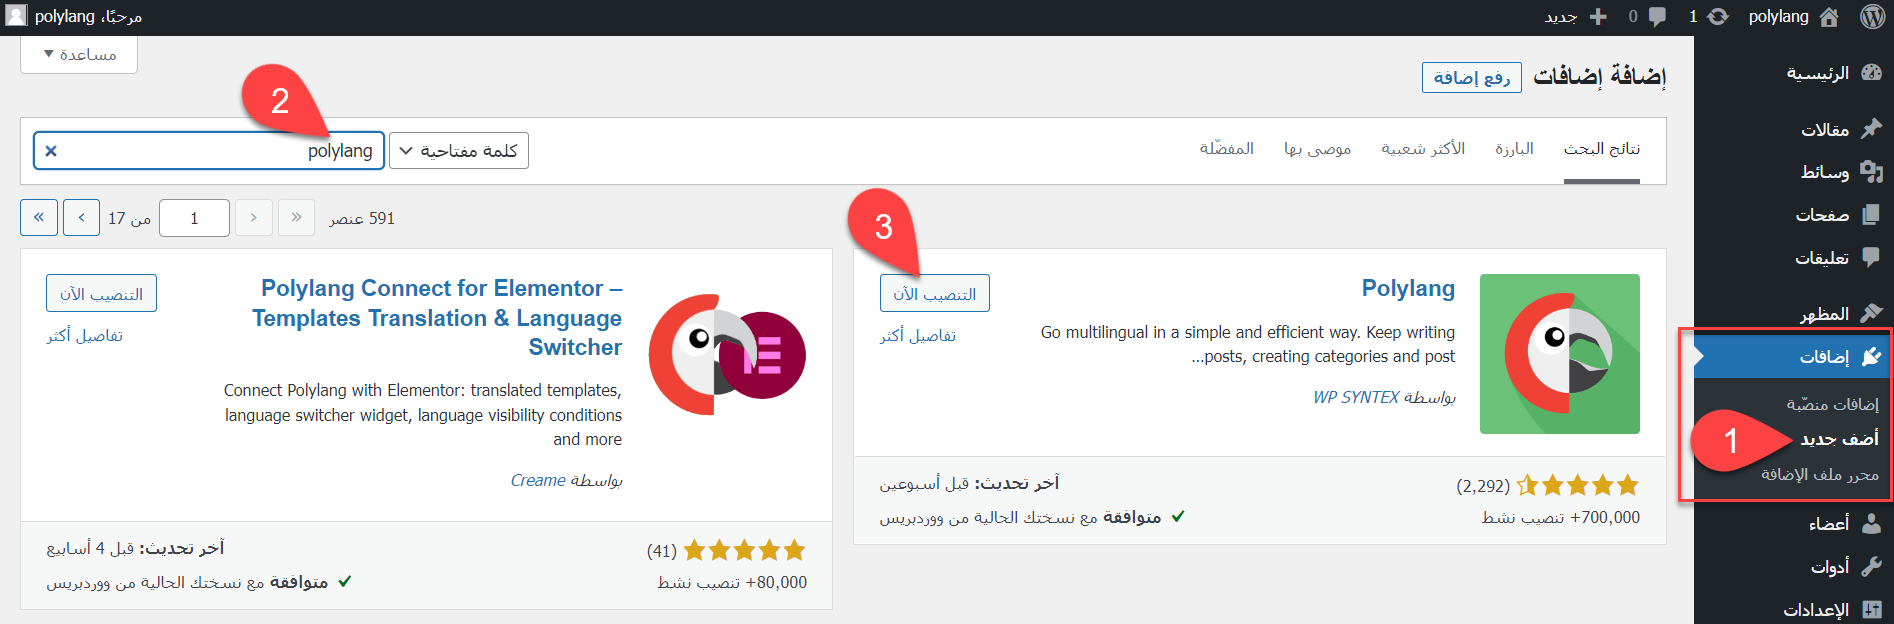Click مرحبًا، polylang account greeting
This screenshot has width=1894, height=624.
pos(88,16)
